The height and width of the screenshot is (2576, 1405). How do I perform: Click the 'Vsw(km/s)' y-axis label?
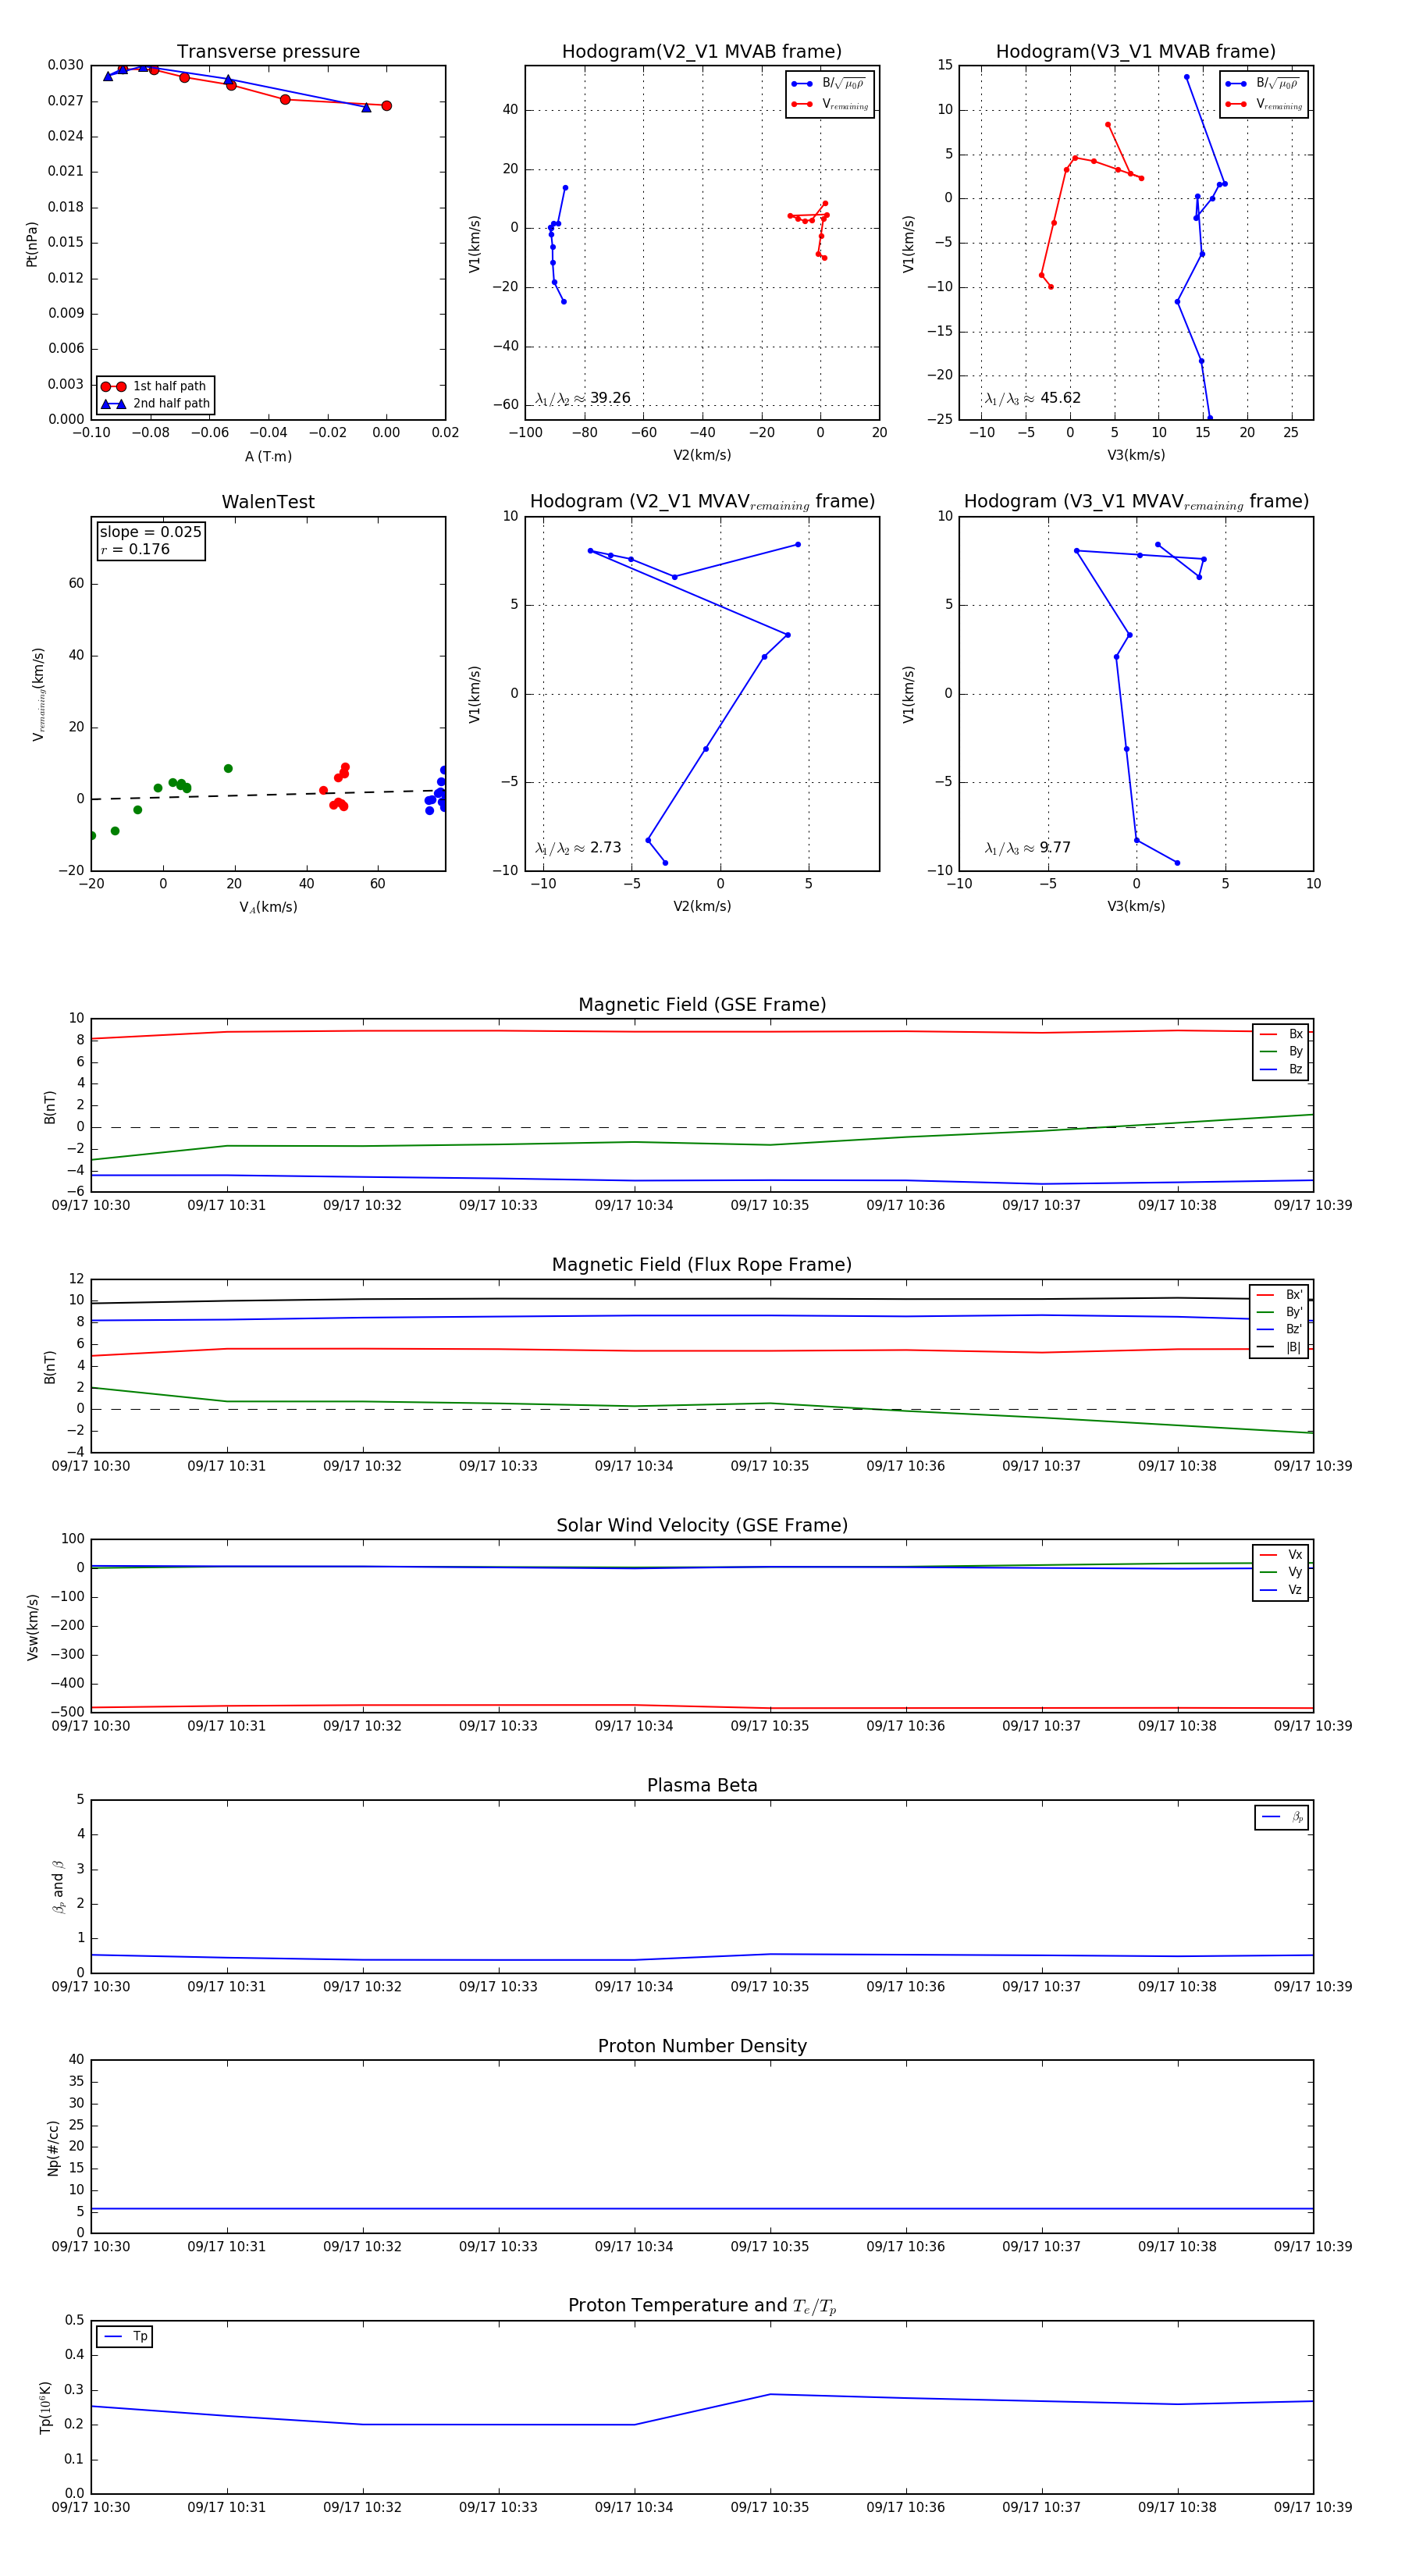click(32, 1627)
